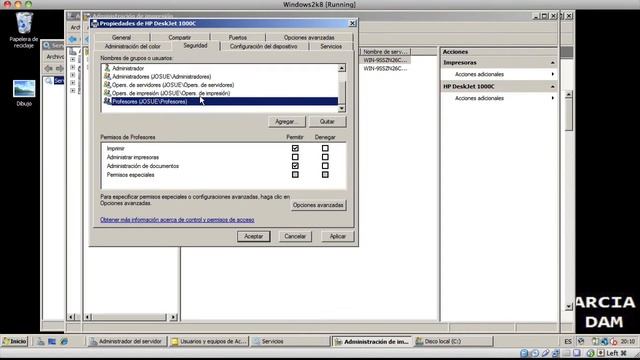Expand Acciones adicionales under Impresoras
Viewport: 640px width, 360px height.
click(x=553, y=74)
